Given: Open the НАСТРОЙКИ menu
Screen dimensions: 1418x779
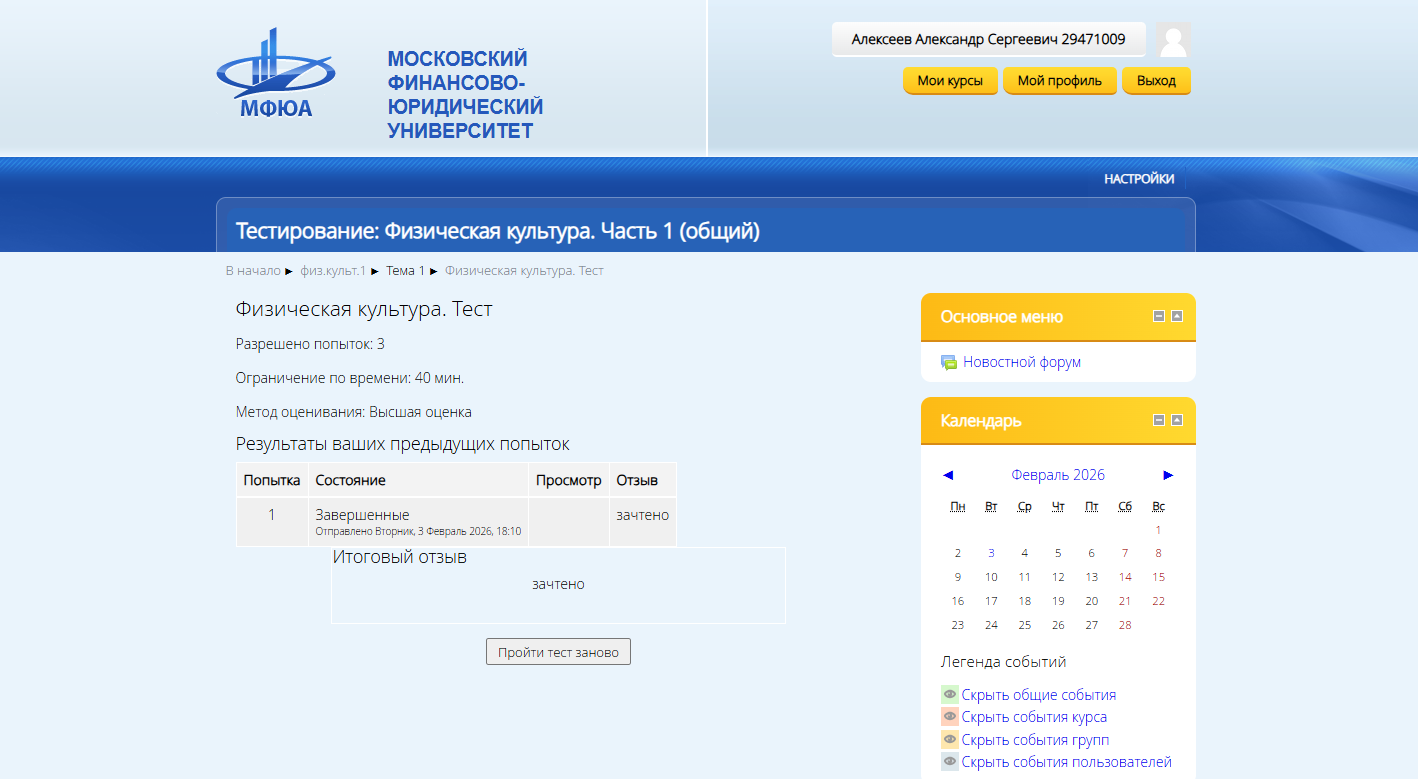Looking at the screenshot, I should (1139, 179).
